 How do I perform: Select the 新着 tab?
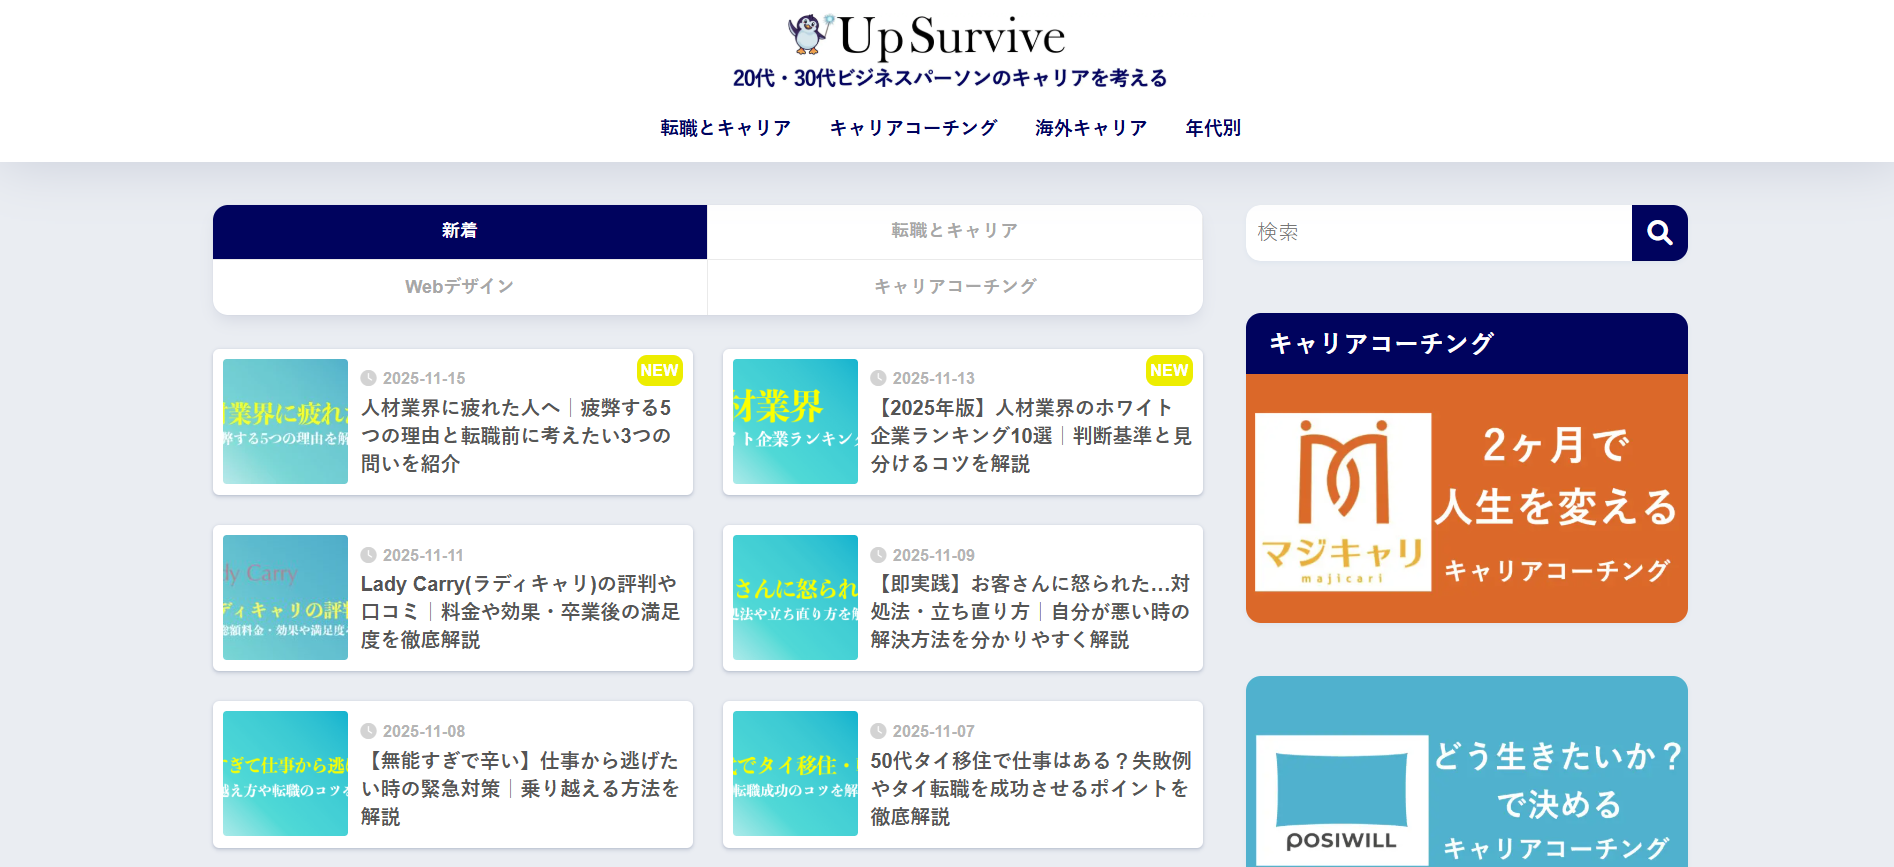[x=460, y=231]
